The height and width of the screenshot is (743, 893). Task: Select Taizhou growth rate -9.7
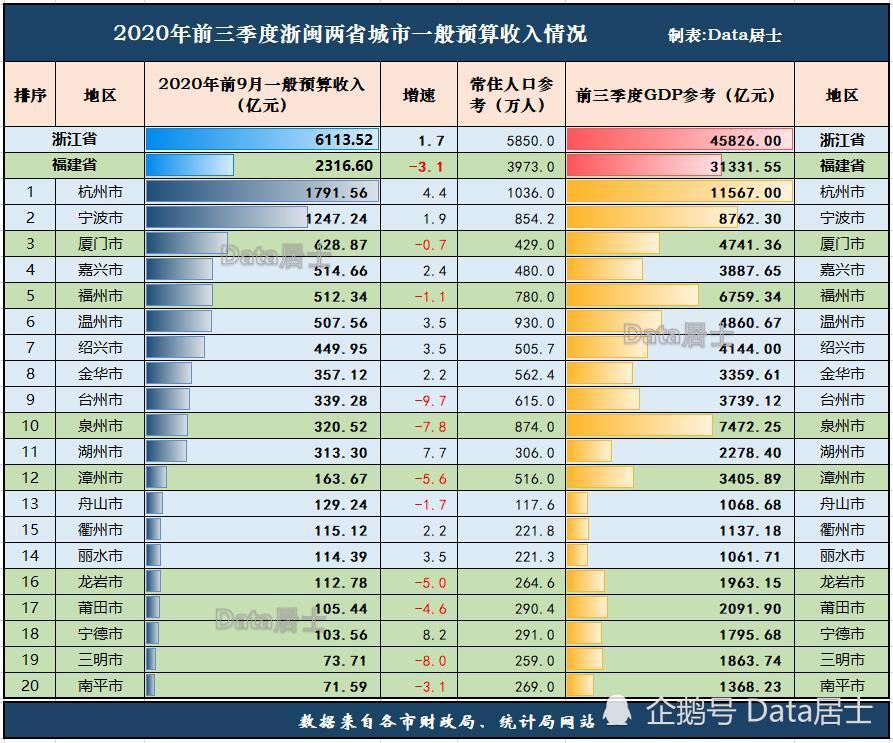431,401
